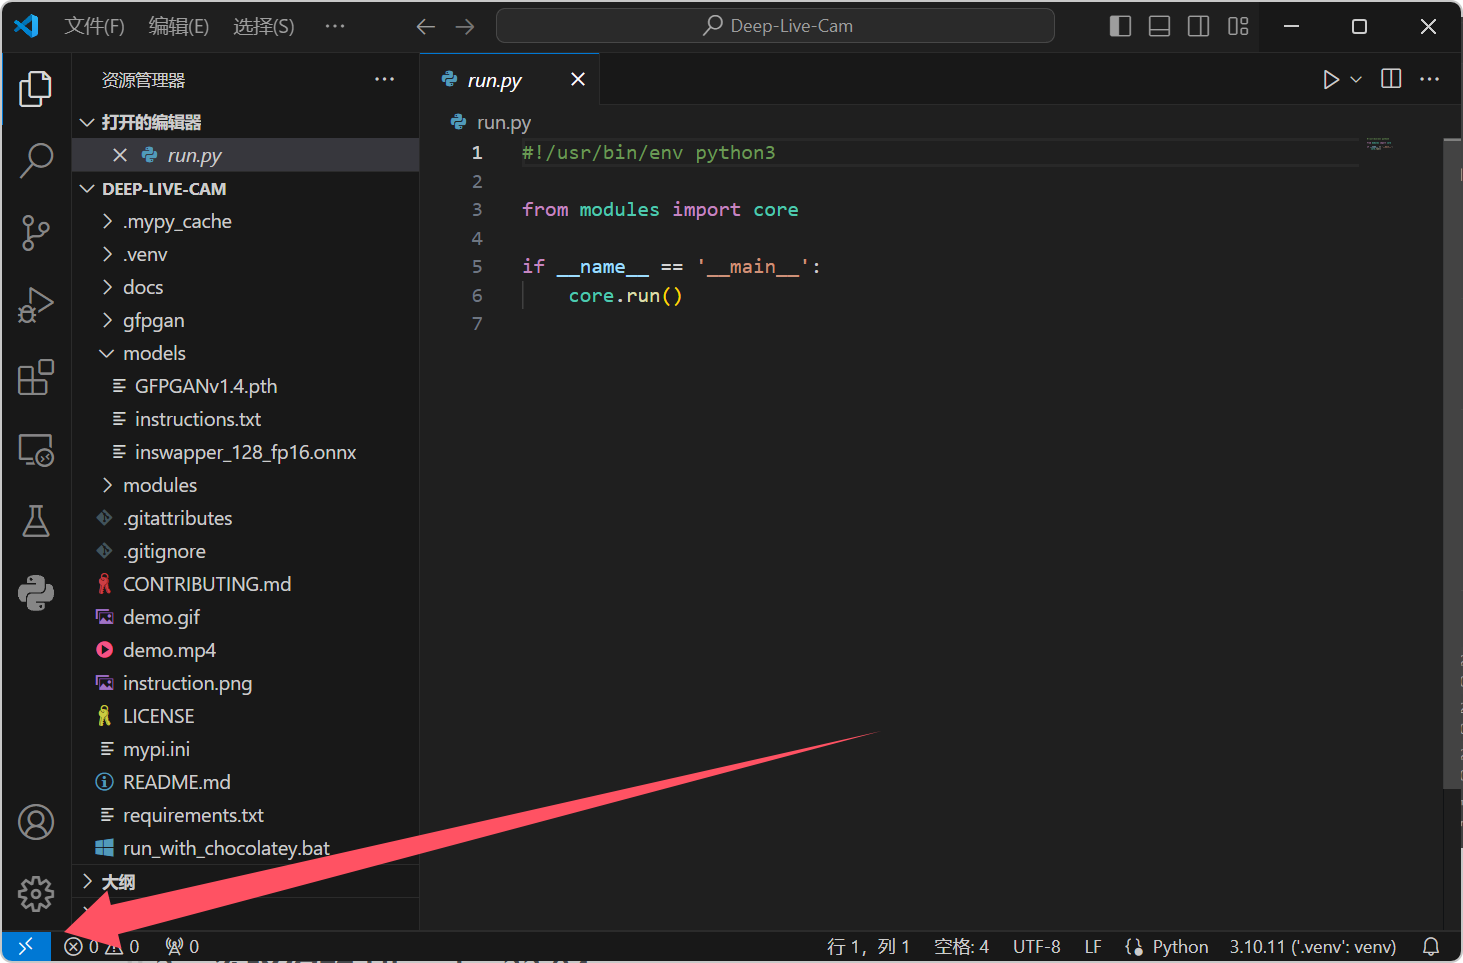Viewport: 1463px width, 963px height.
Task: Toggle the bottom panel visibility
Action: 1160,27
